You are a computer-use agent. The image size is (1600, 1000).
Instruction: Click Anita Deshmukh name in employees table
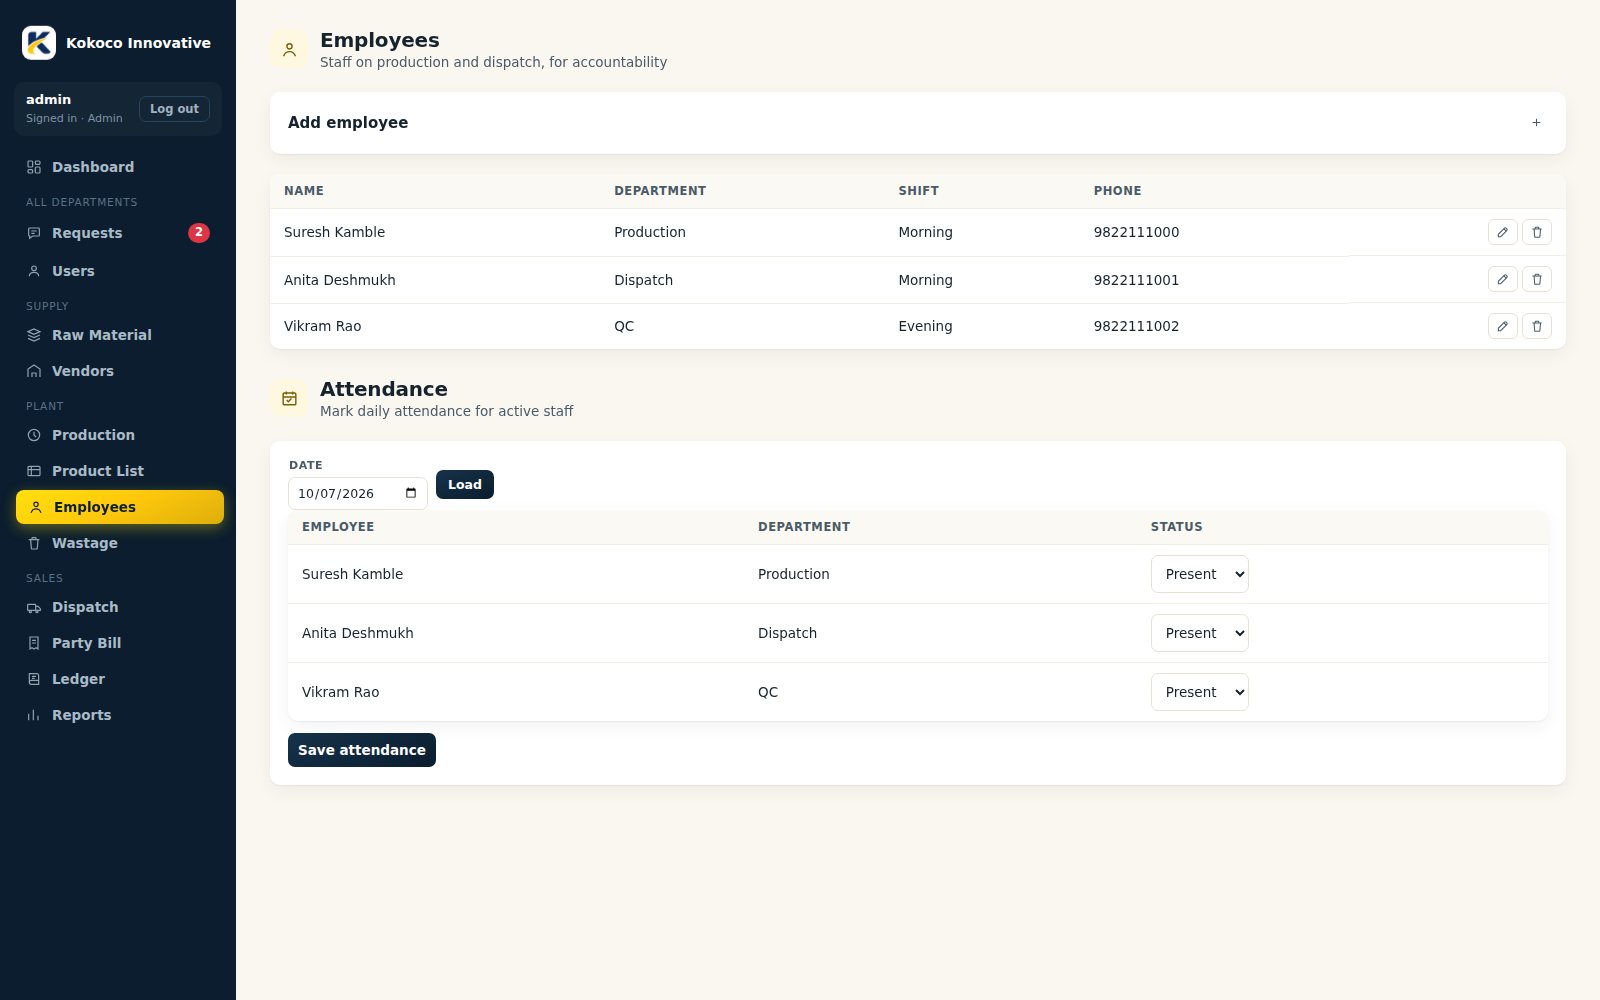(x=340, y=280)
